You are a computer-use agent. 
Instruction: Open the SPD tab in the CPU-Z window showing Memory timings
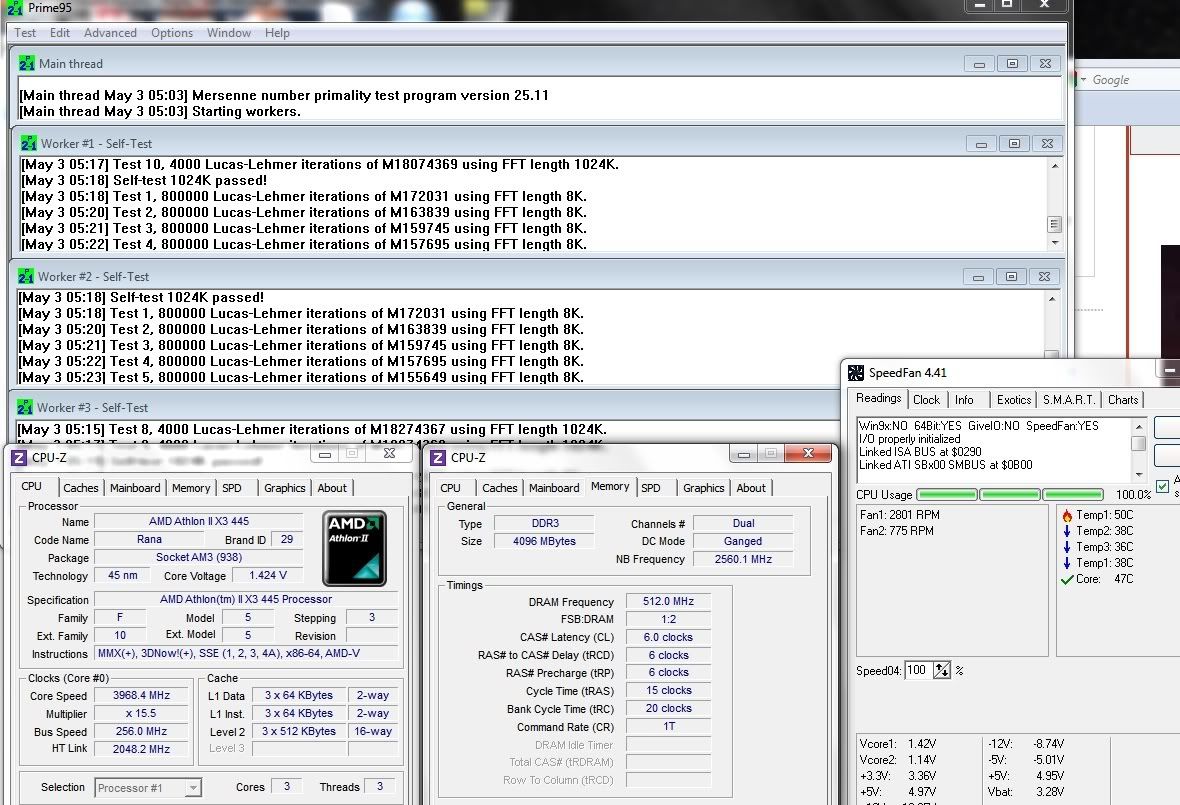tap(651, 488)
